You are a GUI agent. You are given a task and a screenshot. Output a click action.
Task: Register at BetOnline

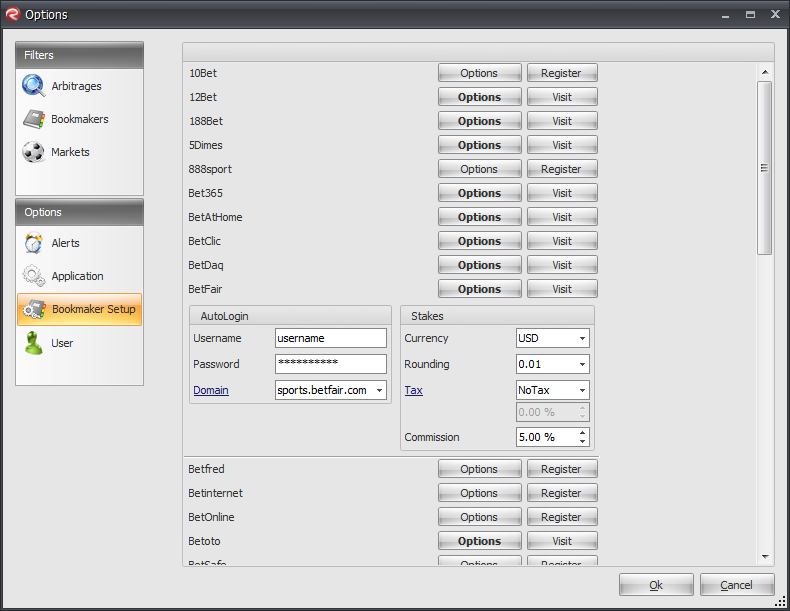[562, 517]
